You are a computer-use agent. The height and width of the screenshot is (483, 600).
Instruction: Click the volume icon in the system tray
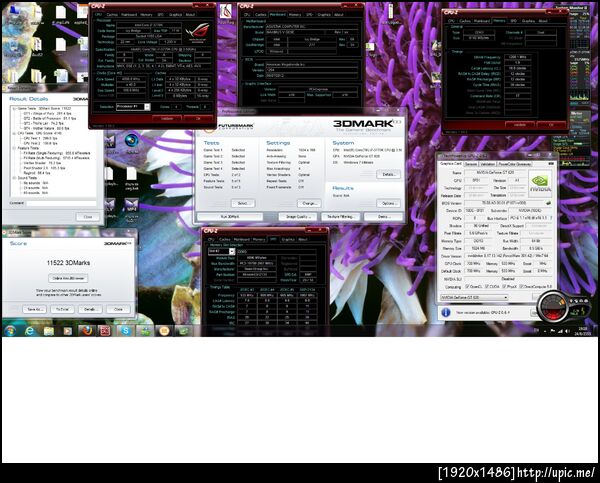pos(567,331)
